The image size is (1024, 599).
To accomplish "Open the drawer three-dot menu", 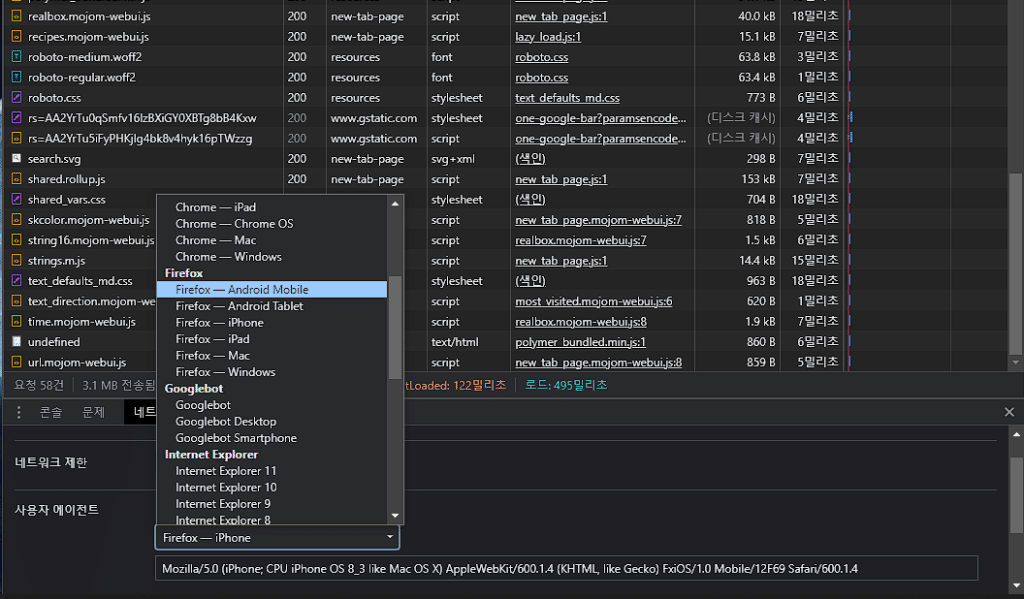I will coord(18,412).
